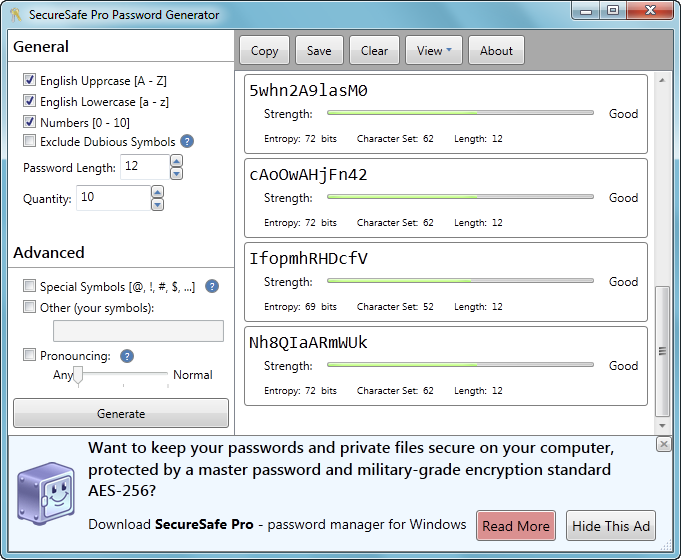Open help icon for Special Symbols
This screenshot has height=560, width=681.
click(212, 286)
